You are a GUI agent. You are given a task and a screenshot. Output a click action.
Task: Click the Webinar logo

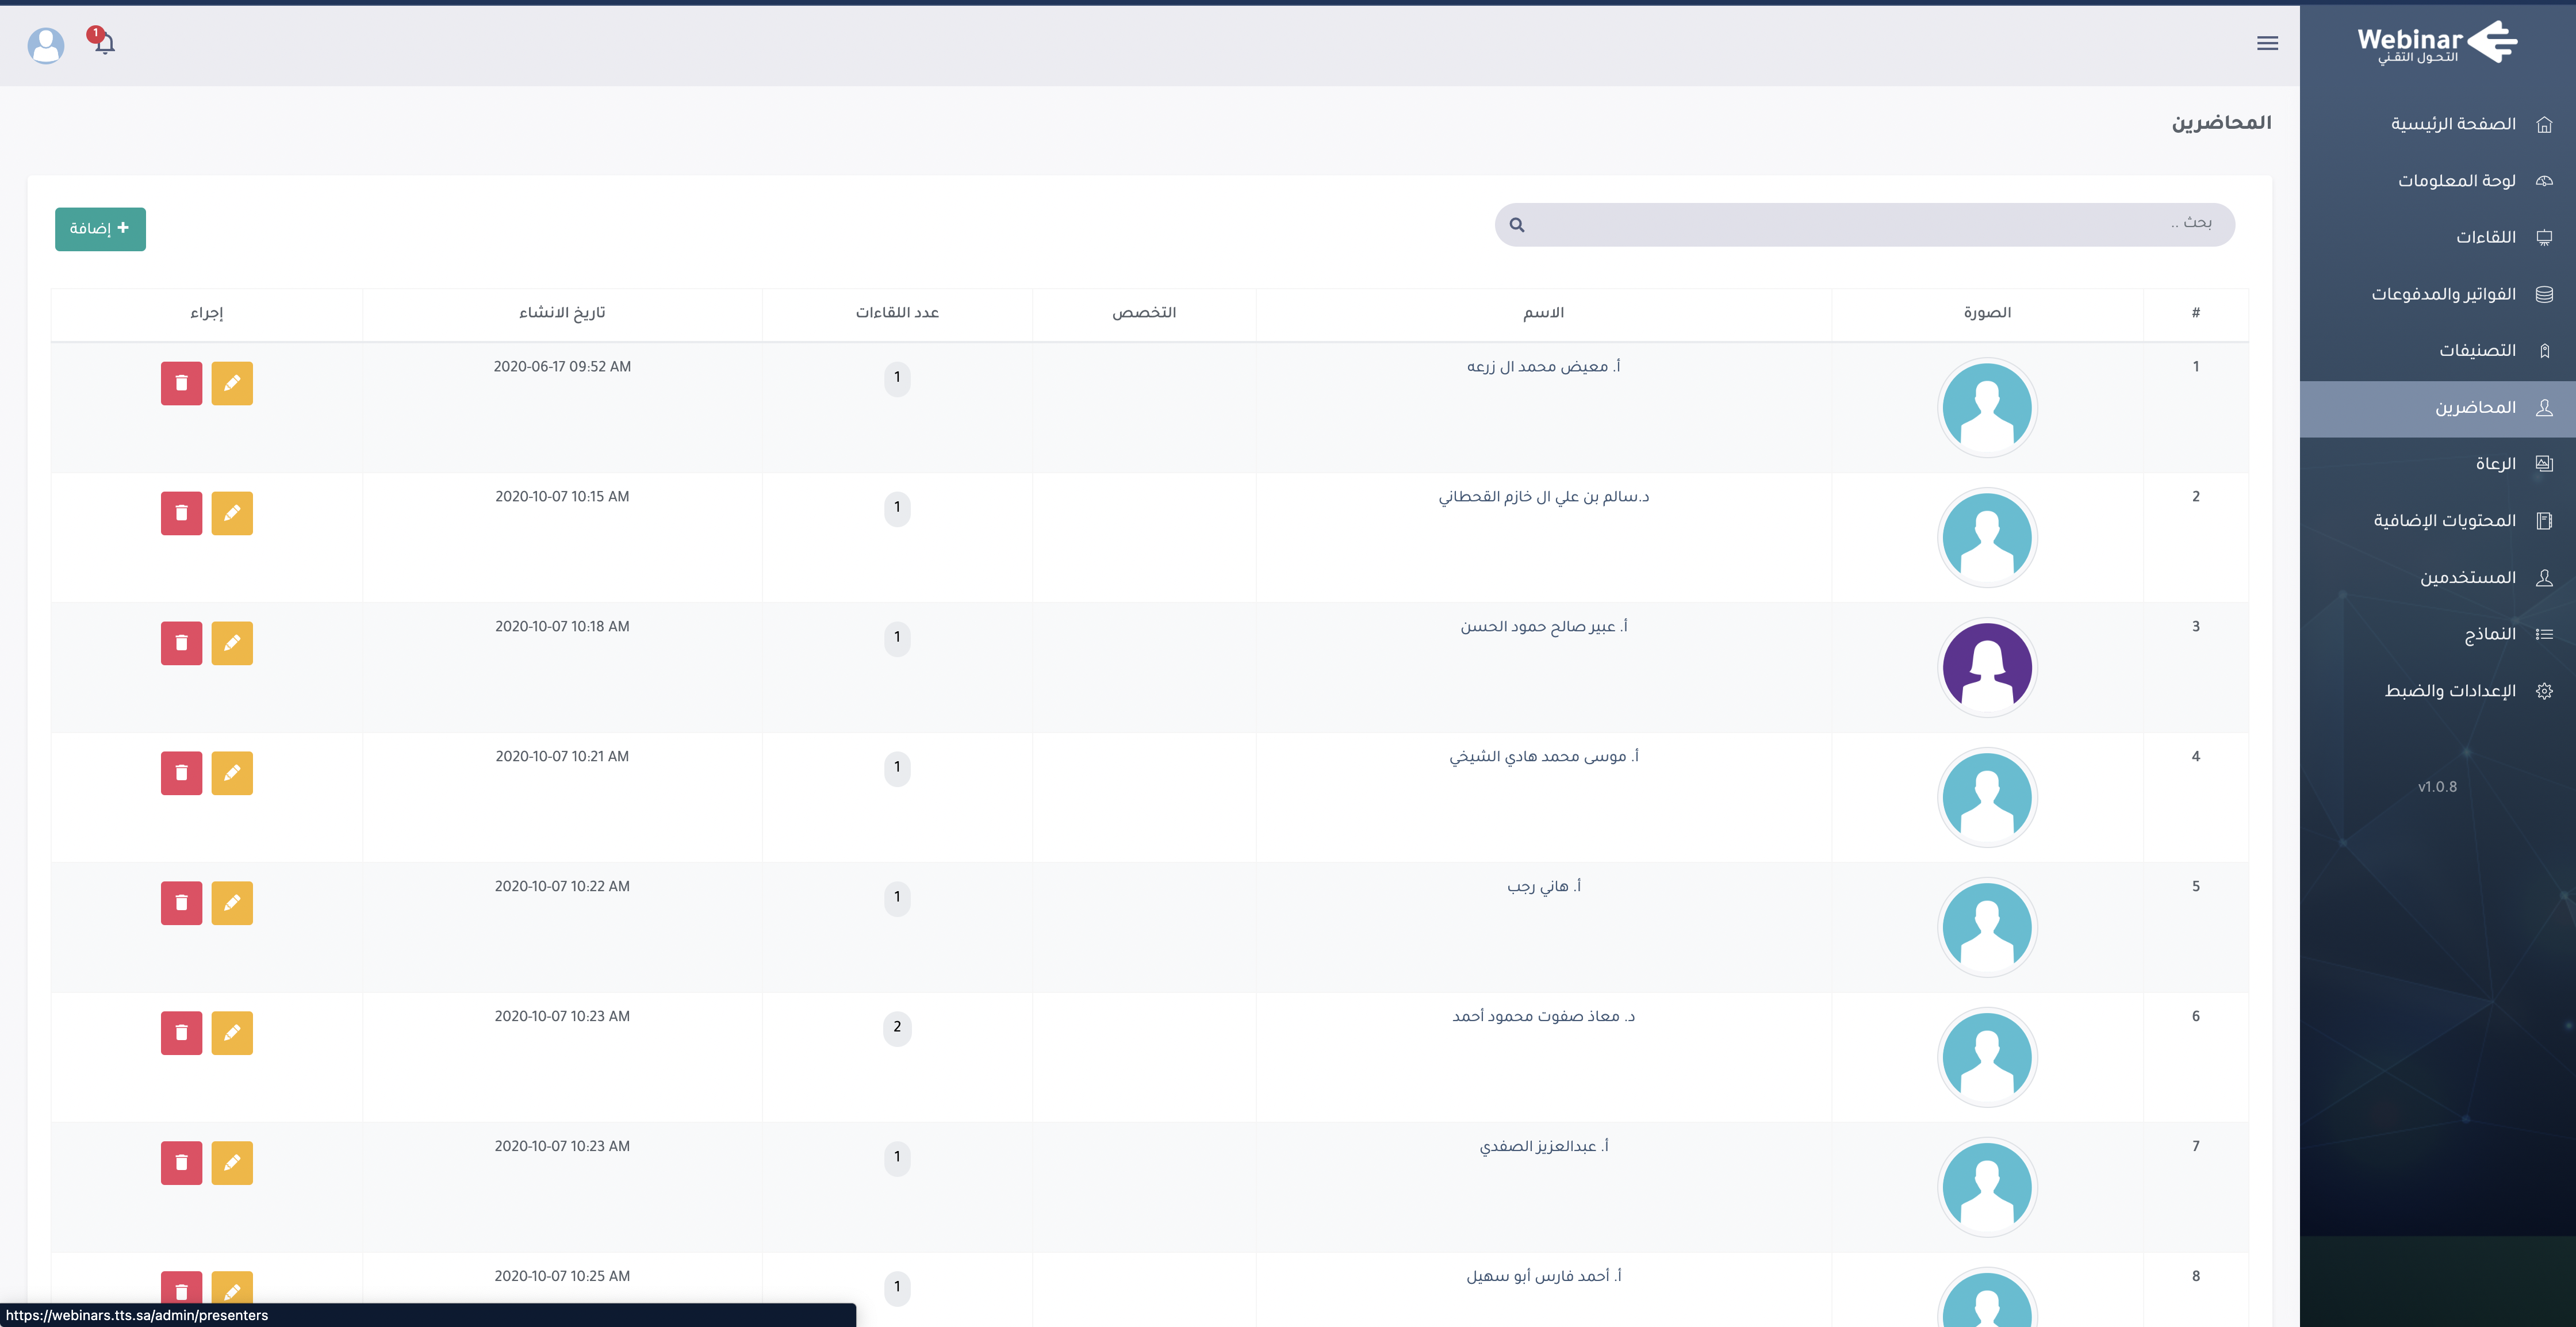[x=2437, y=42]
